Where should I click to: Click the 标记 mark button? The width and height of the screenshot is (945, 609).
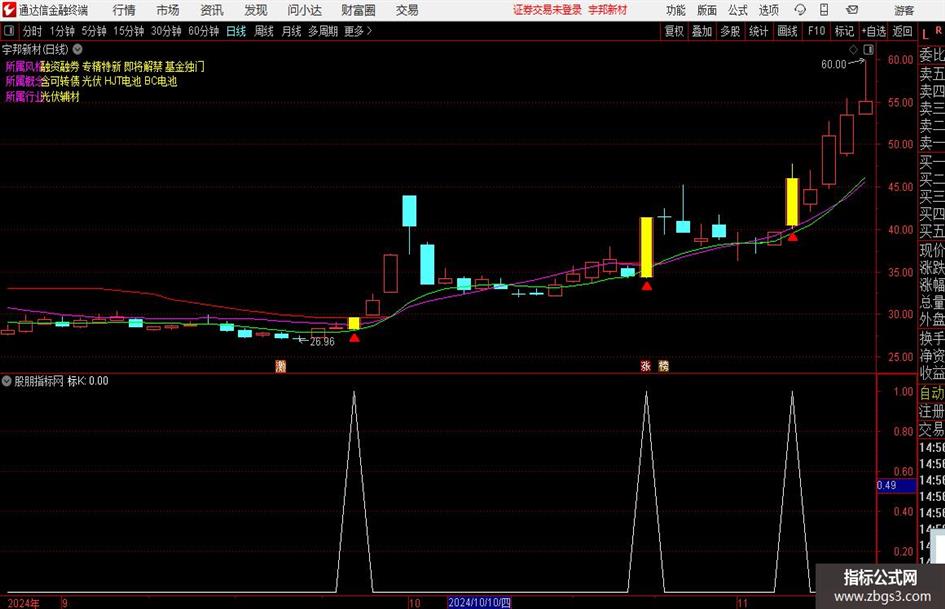point(844,31)
